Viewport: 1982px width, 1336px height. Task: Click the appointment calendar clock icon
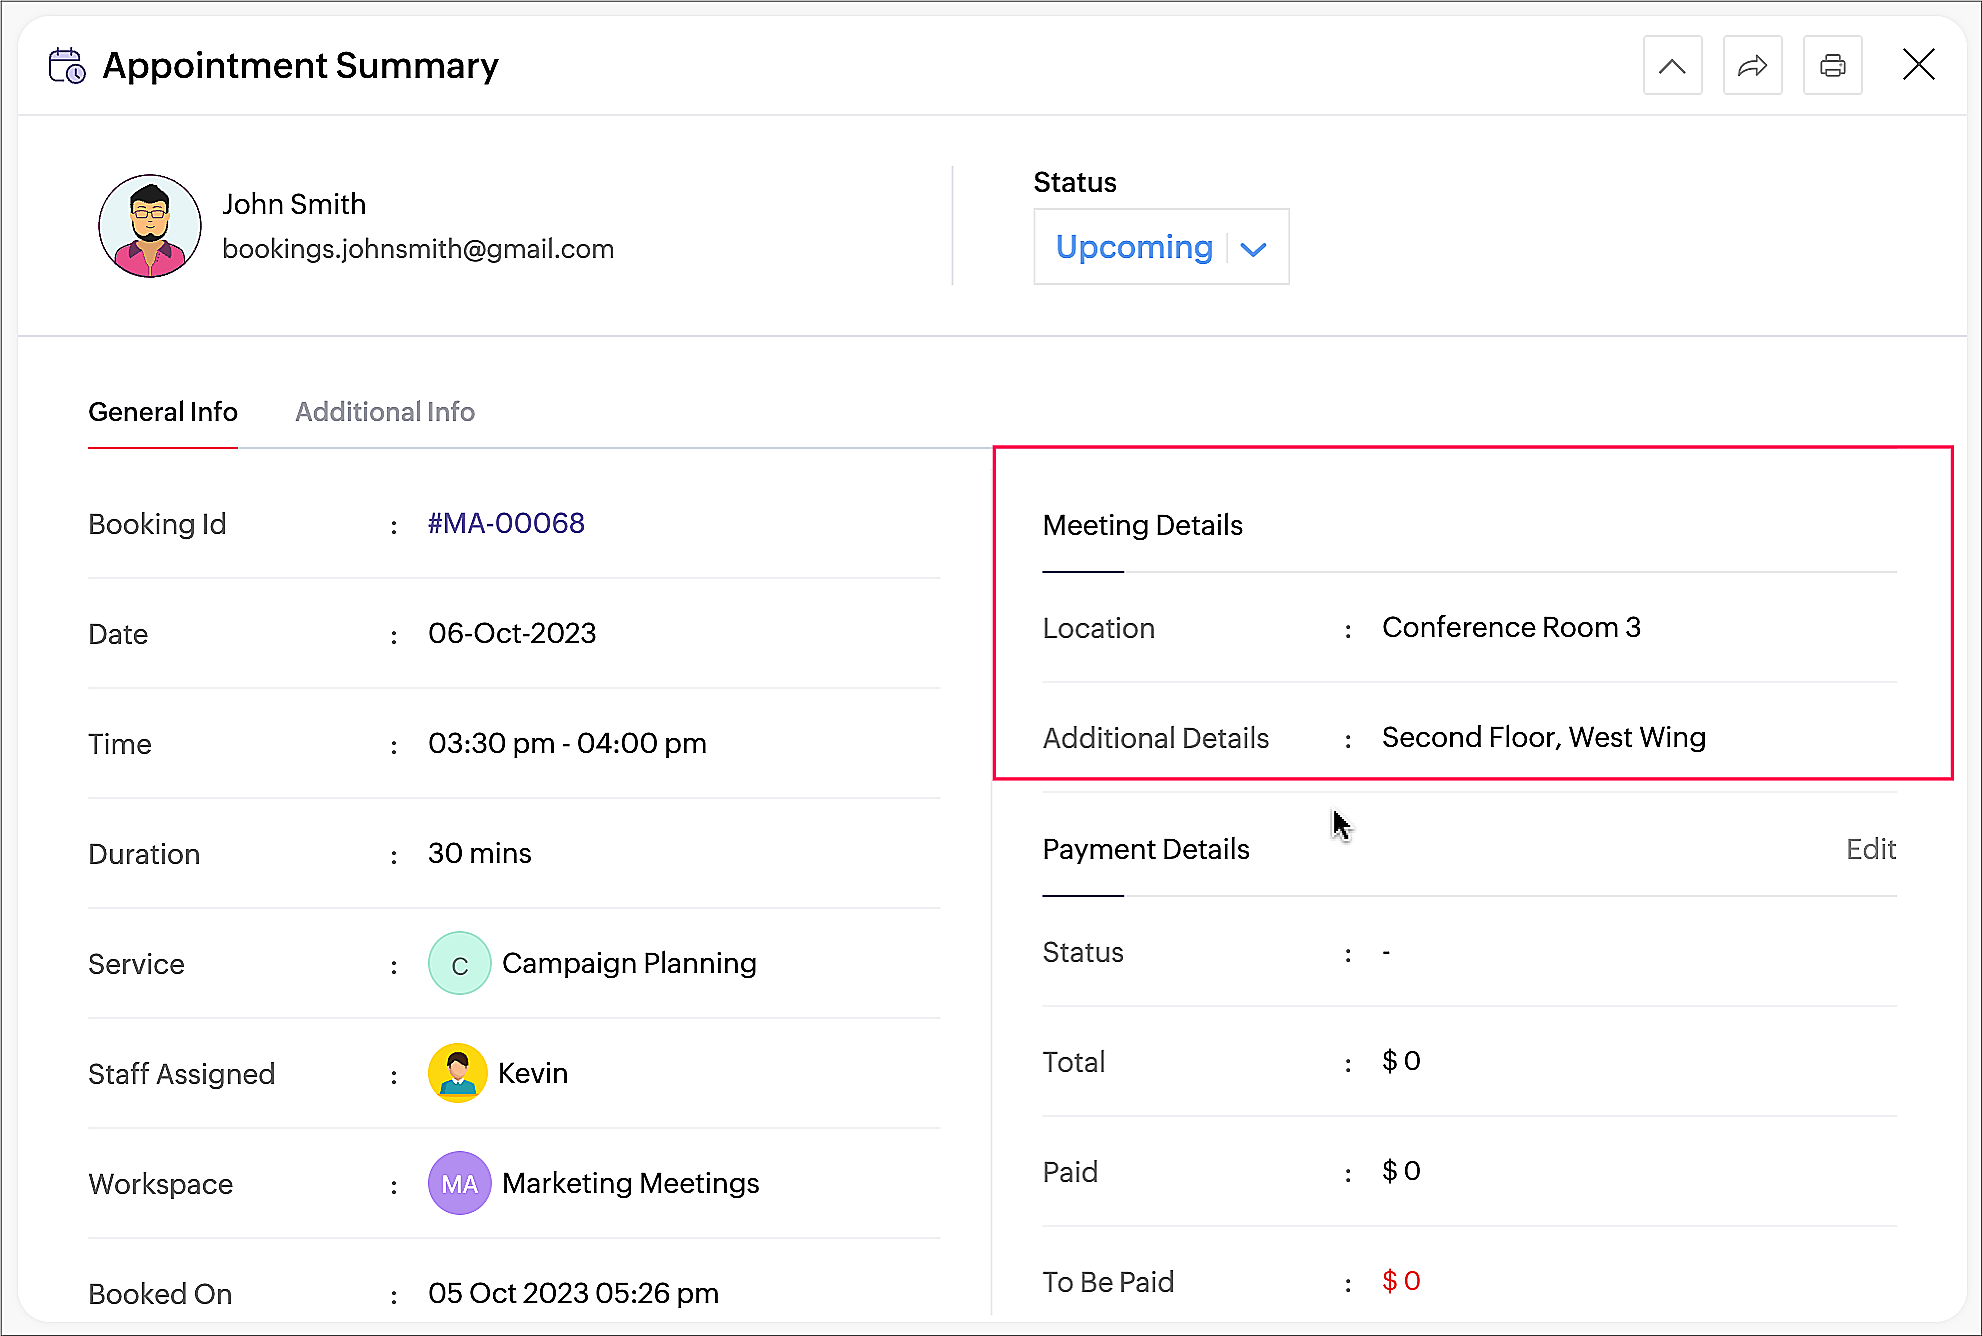[67, 66]
